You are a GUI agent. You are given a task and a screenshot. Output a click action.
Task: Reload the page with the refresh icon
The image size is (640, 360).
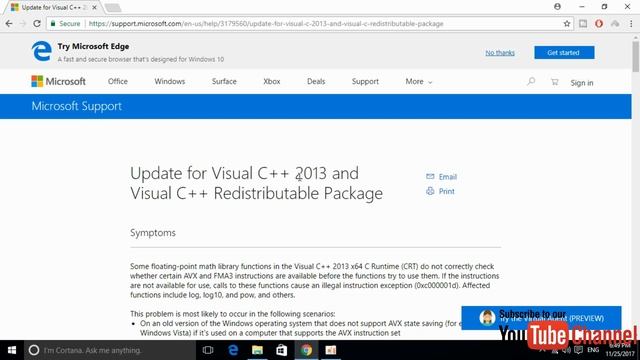37,24
